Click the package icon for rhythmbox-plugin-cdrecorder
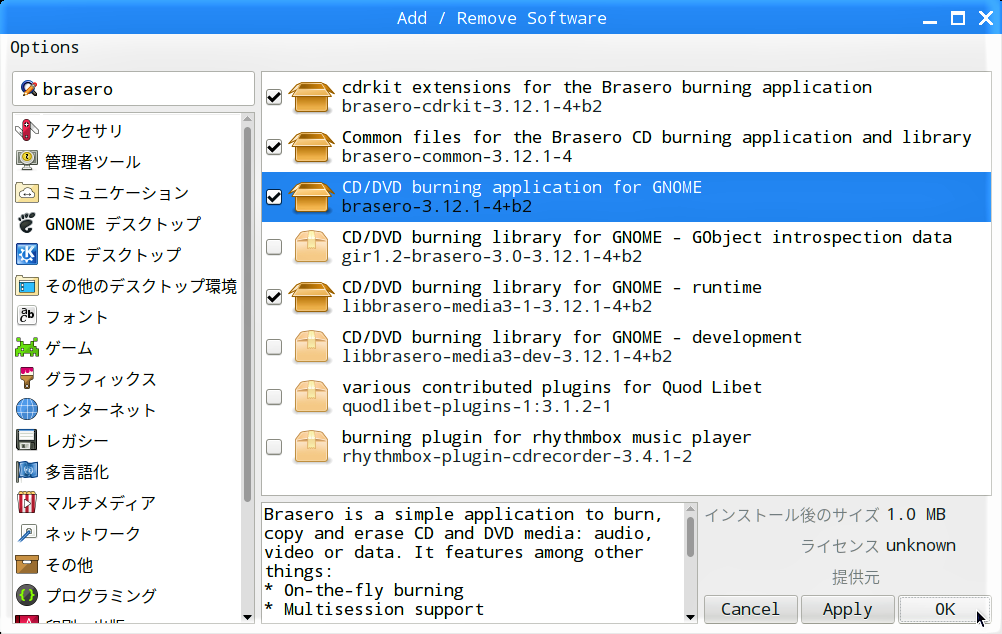 (x=311, y=447)
